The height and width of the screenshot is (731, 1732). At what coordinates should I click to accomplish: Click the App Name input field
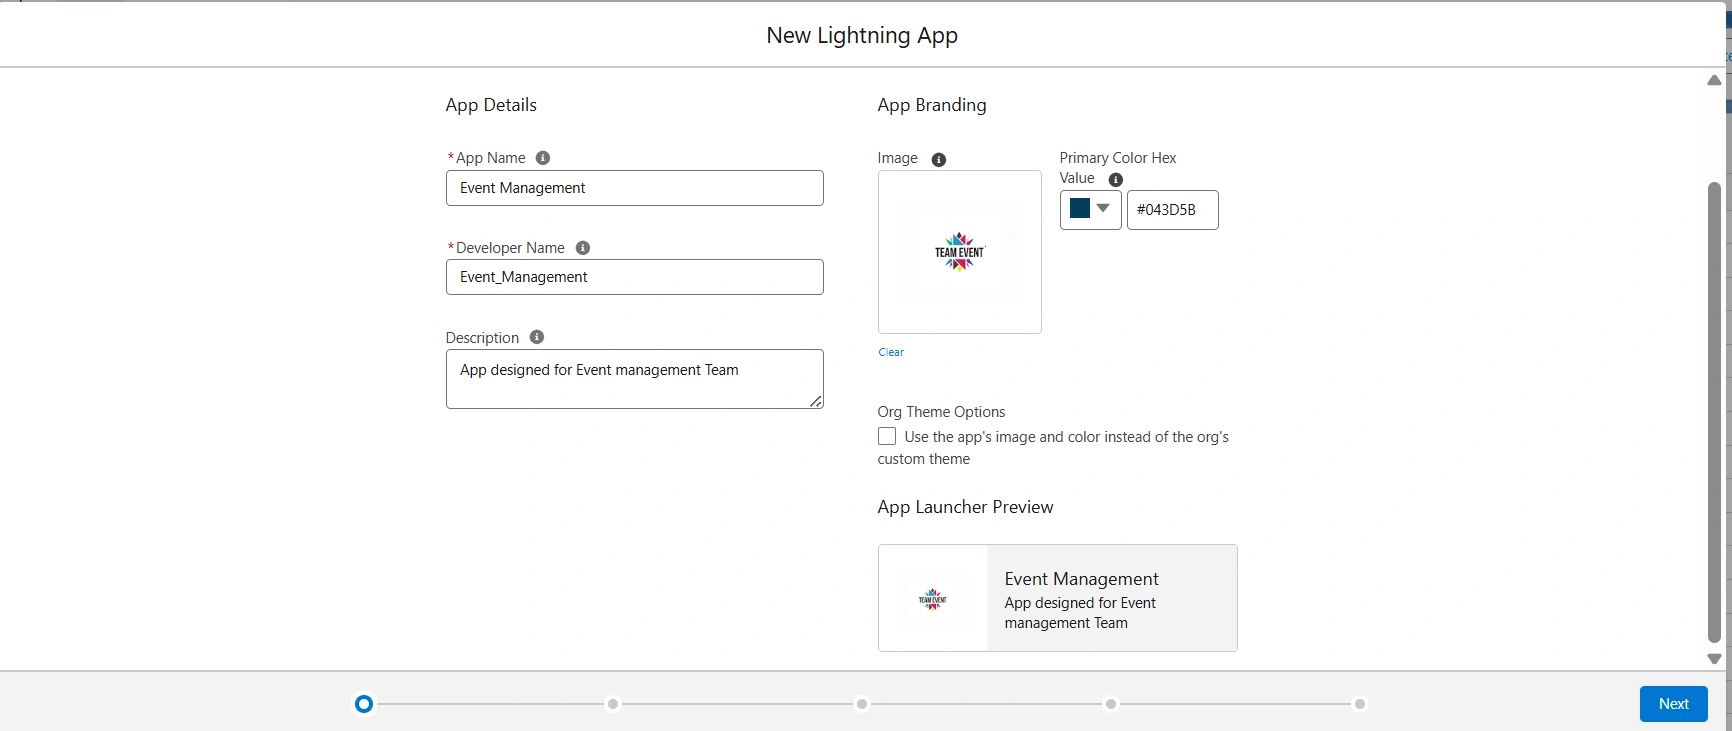tap(635, 188)
